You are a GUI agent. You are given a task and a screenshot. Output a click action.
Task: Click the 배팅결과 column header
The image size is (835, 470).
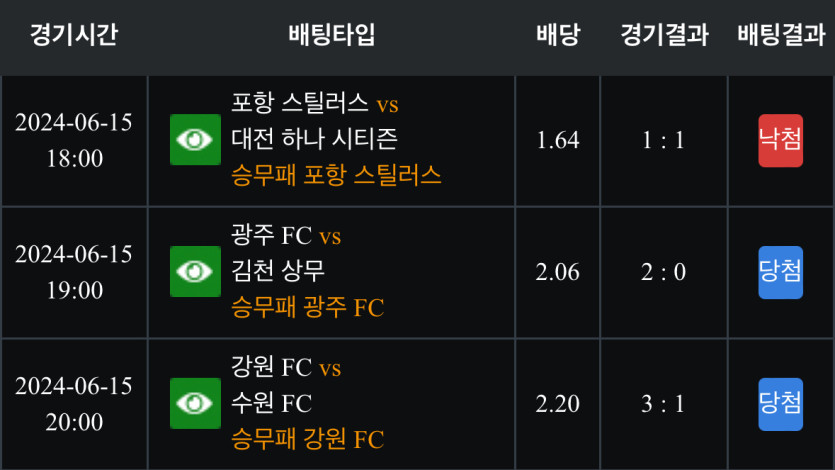(x=781, y=35)
